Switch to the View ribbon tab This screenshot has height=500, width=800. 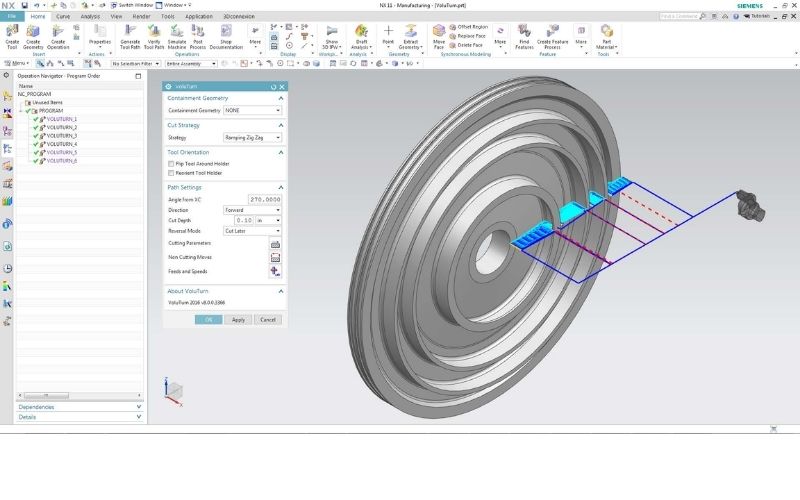[x=116, y=16]
